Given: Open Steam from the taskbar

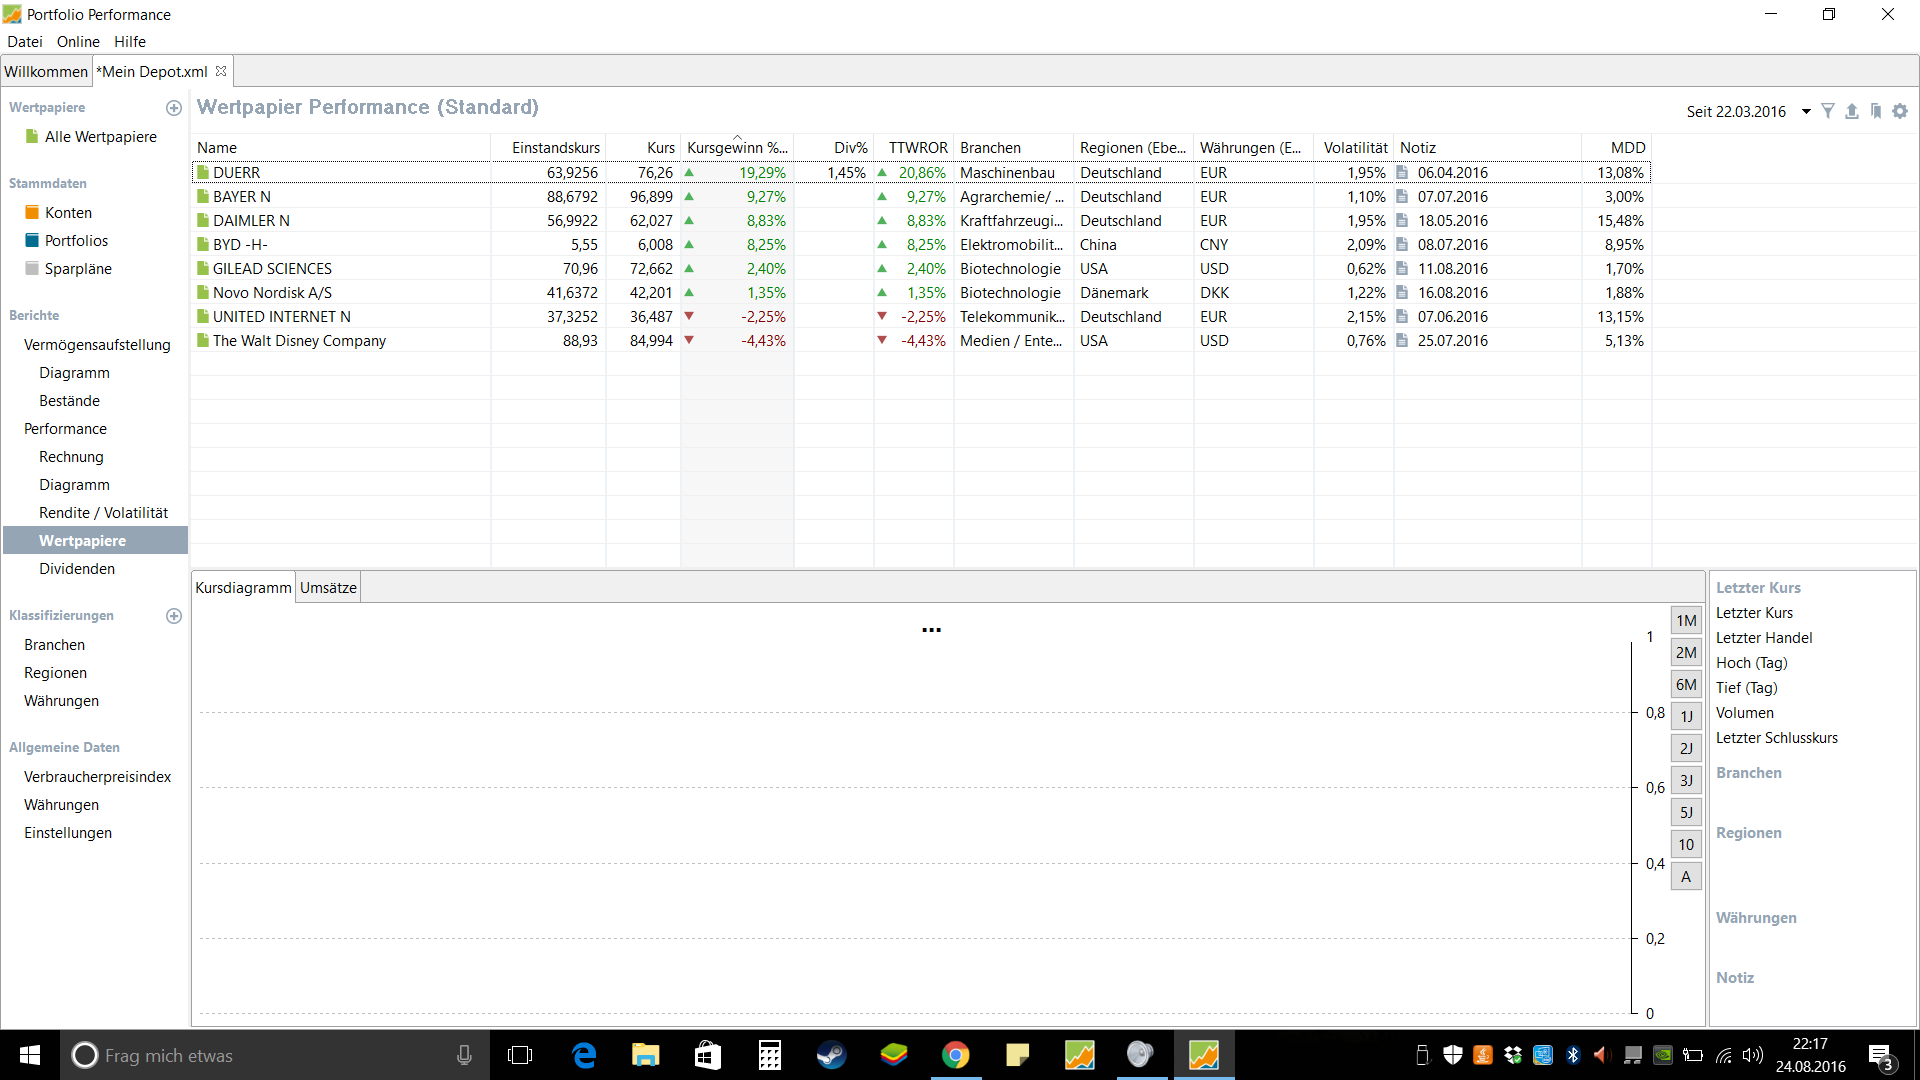Looking at the screenshot, I should pos(831,1055).
